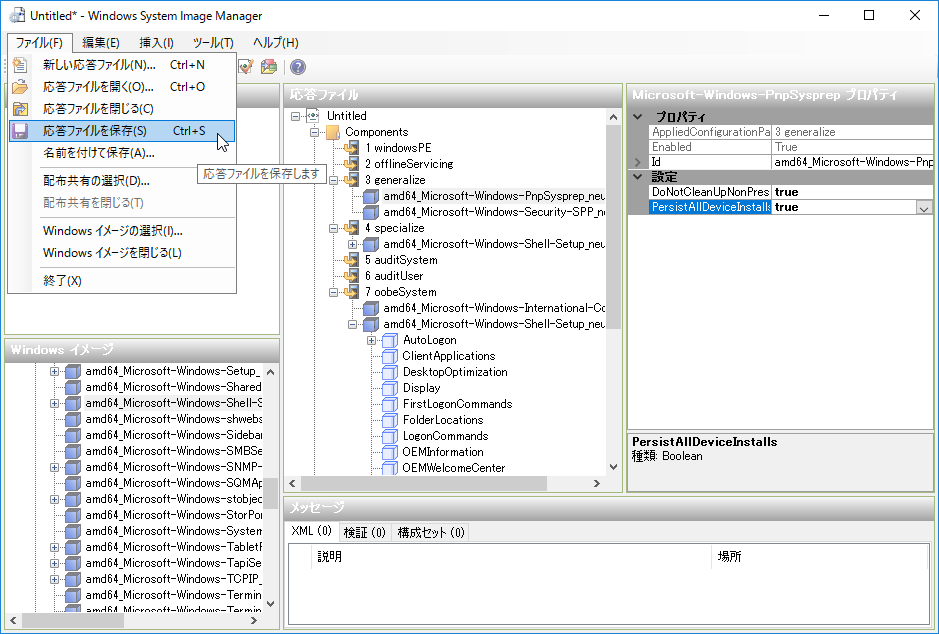Viewport: 939px width, 634px height.
Task: Select Windows イメージを閉じる(L) menu entry
Action: click(x=122, y=253)
